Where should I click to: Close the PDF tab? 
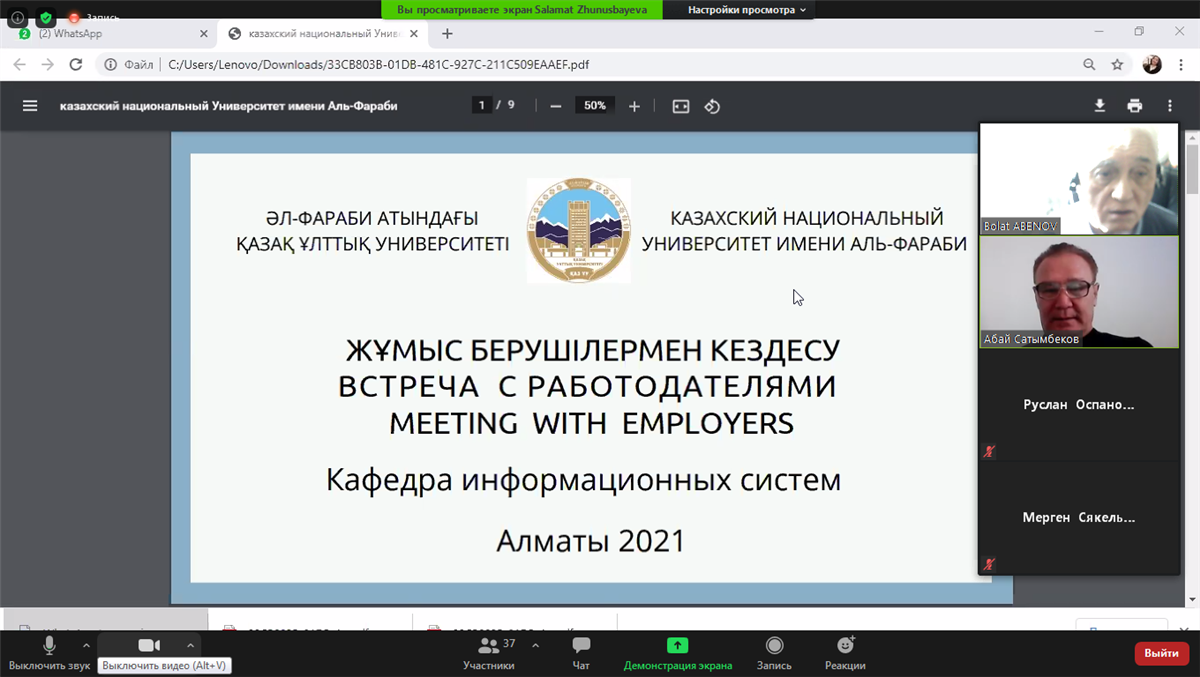(416, 33)
